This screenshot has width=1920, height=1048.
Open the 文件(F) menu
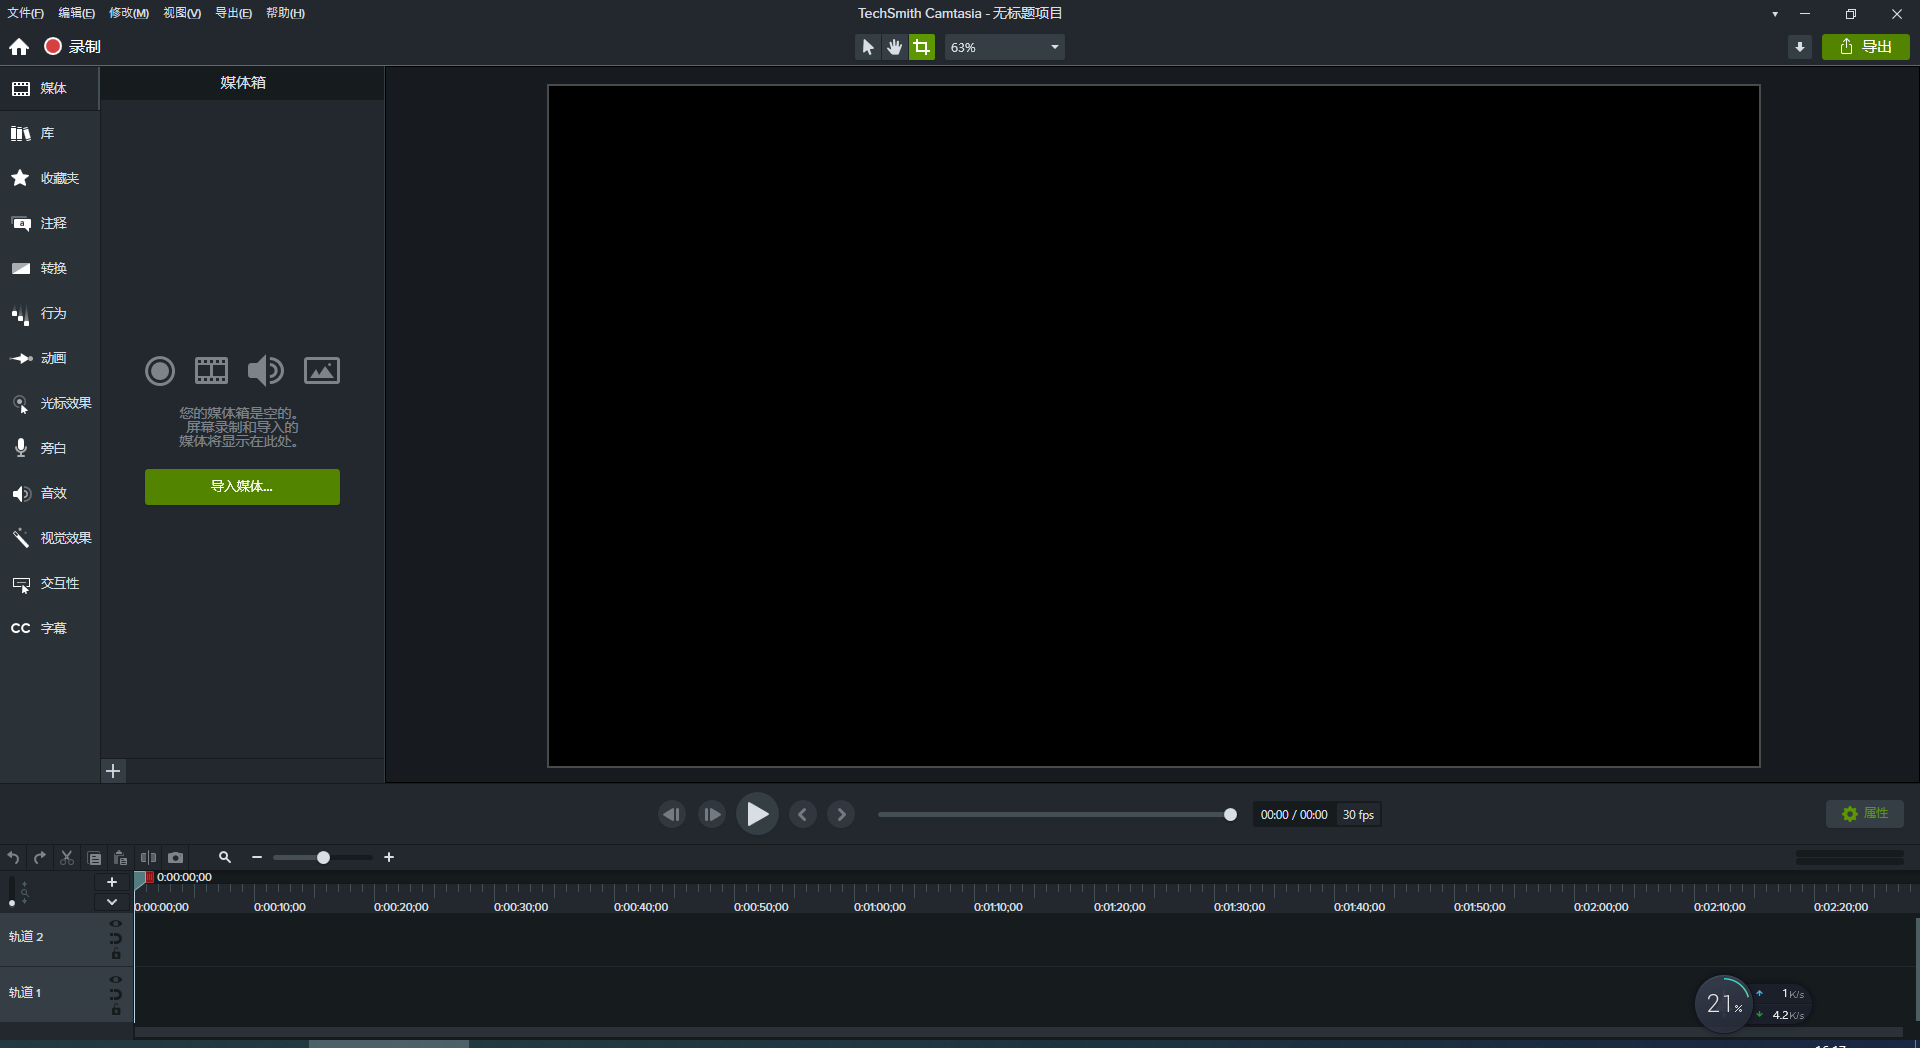pos(24,13)
